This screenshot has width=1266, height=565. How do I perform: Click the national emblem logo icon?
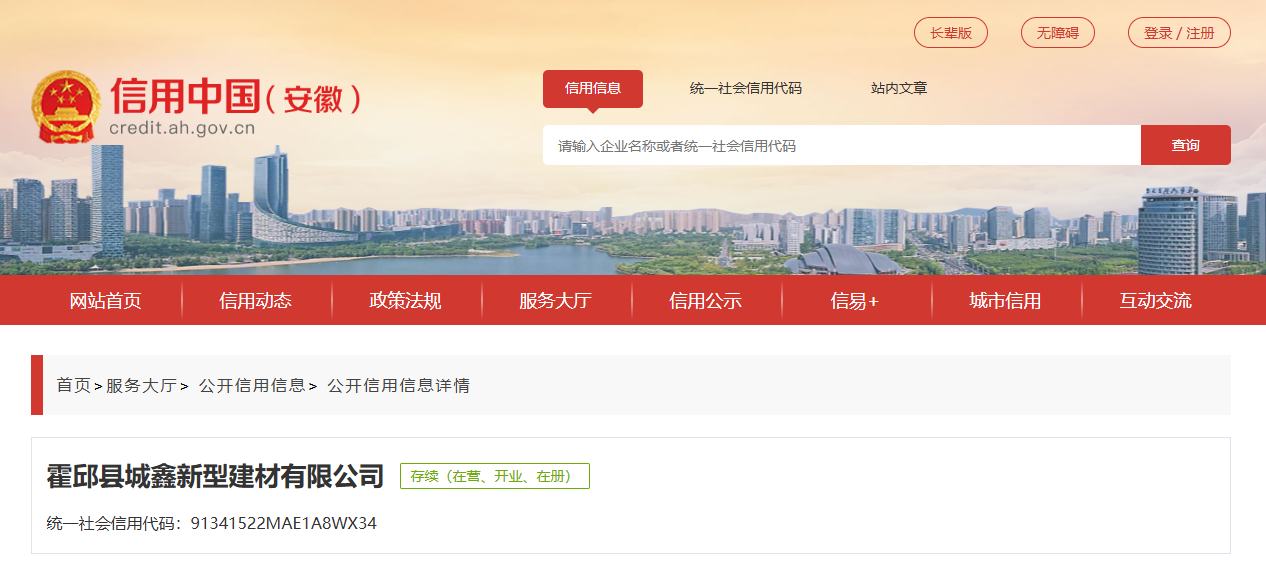pyautogui.click(x=66, y=108)
